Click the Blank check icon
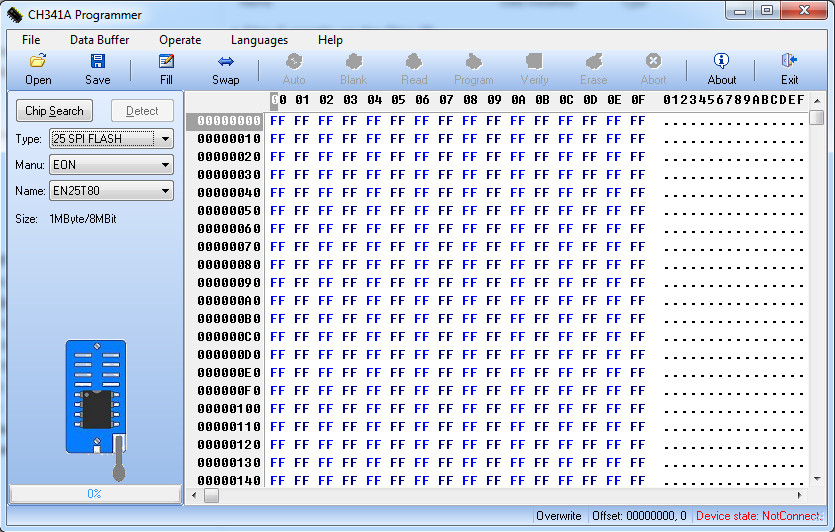Screen dimensions: 835x532 (354, 61)
